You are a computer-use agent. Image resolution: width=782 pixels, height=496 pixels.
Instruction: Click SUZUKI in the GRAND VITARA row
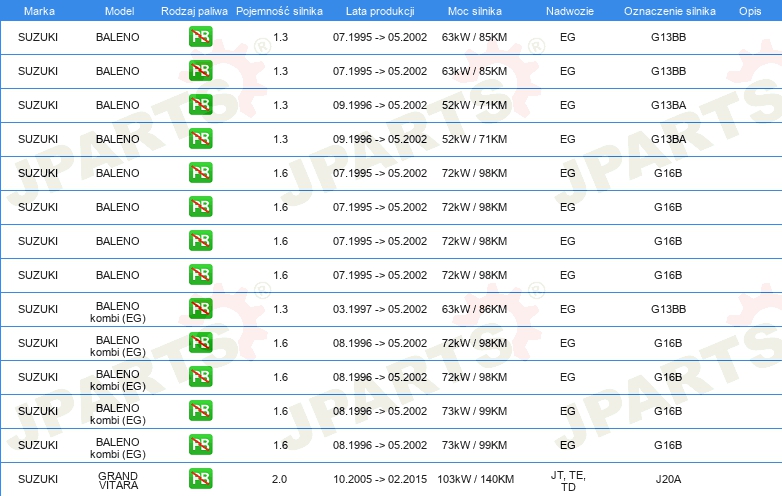[38, 479]
